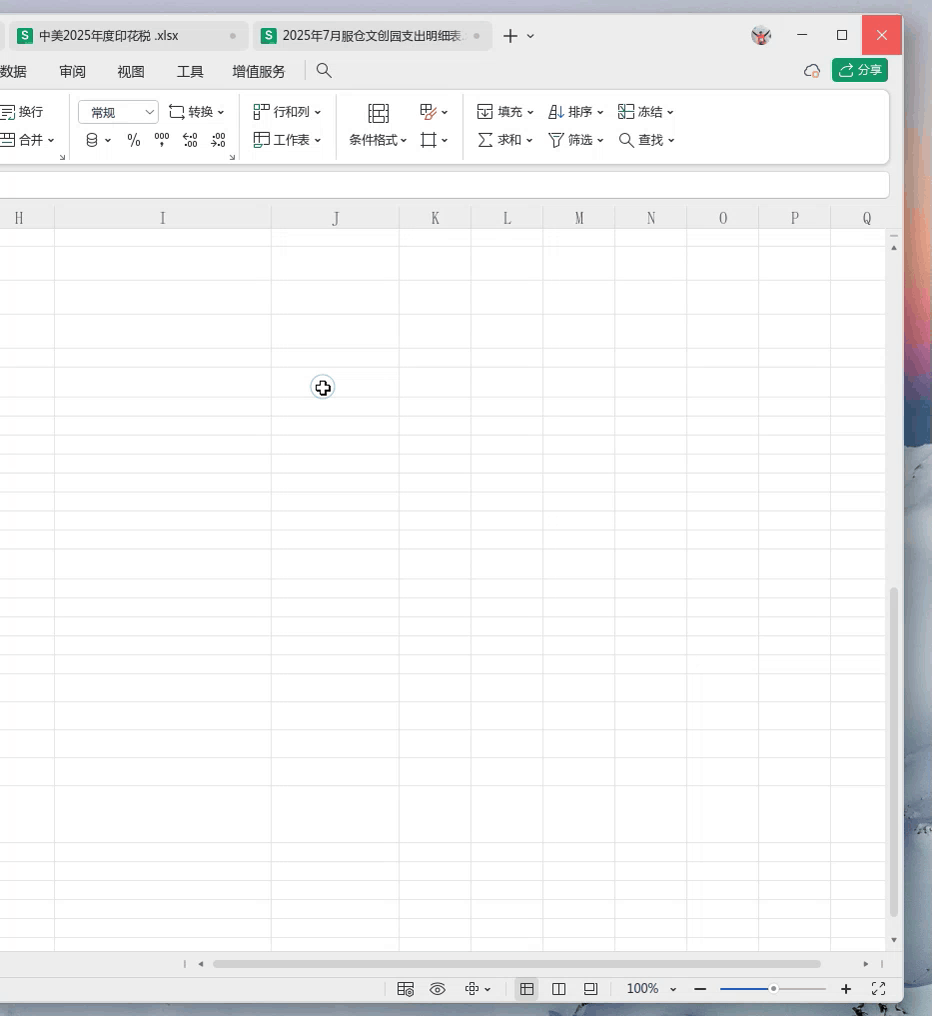Open the 行和列 rows and columns dropdown
Image resolution: width=932 pixels, height=1016 pixels.
tap(287, 112)
